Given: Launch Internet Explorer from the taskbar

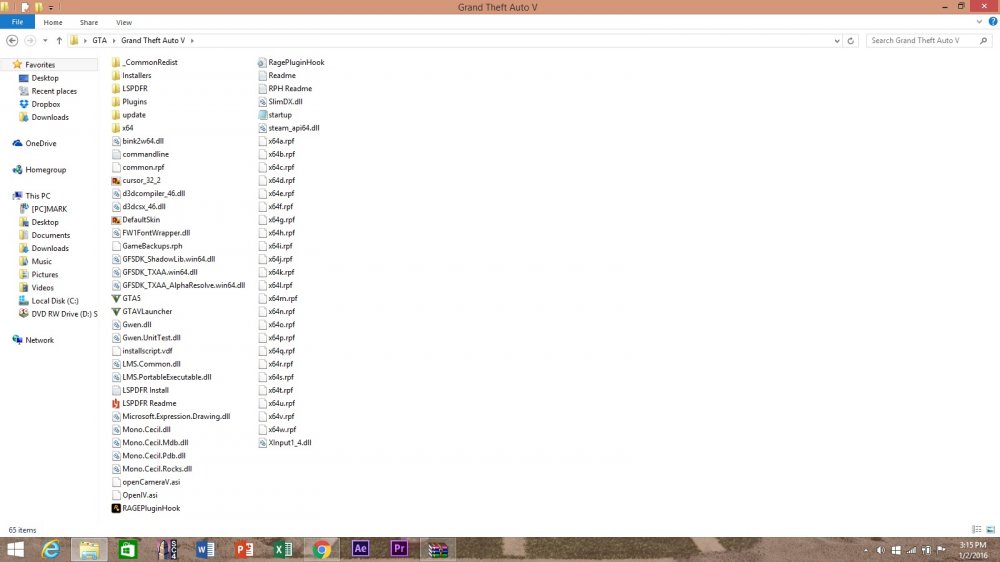Looking at the screenshot, I should (x=50, y=549).
